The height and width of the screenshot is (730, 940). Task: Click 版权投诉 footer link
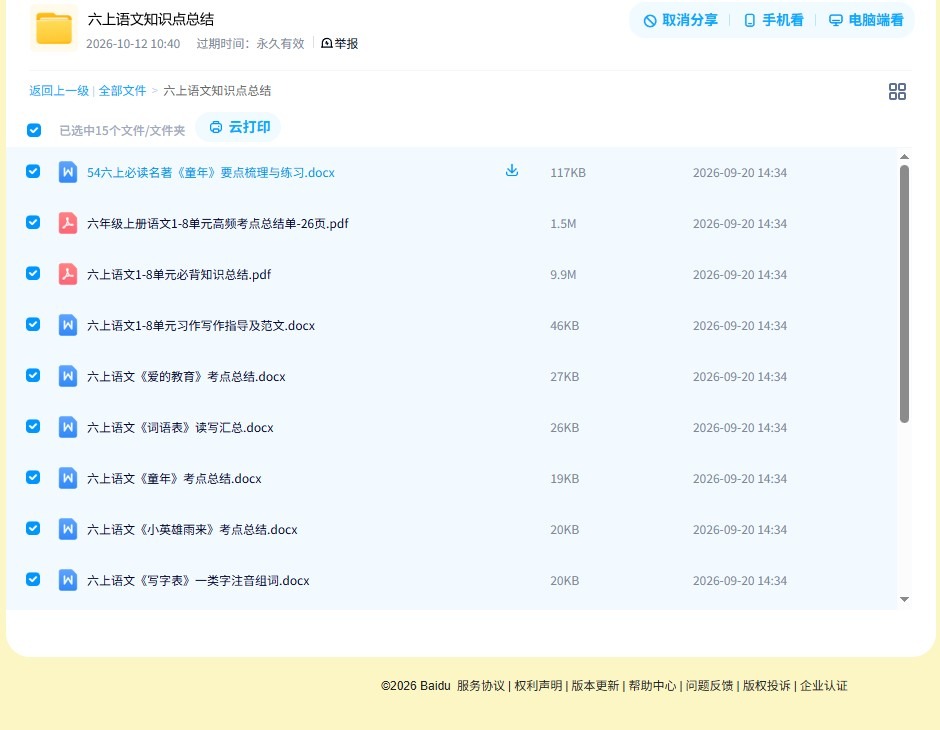[767, 686]
